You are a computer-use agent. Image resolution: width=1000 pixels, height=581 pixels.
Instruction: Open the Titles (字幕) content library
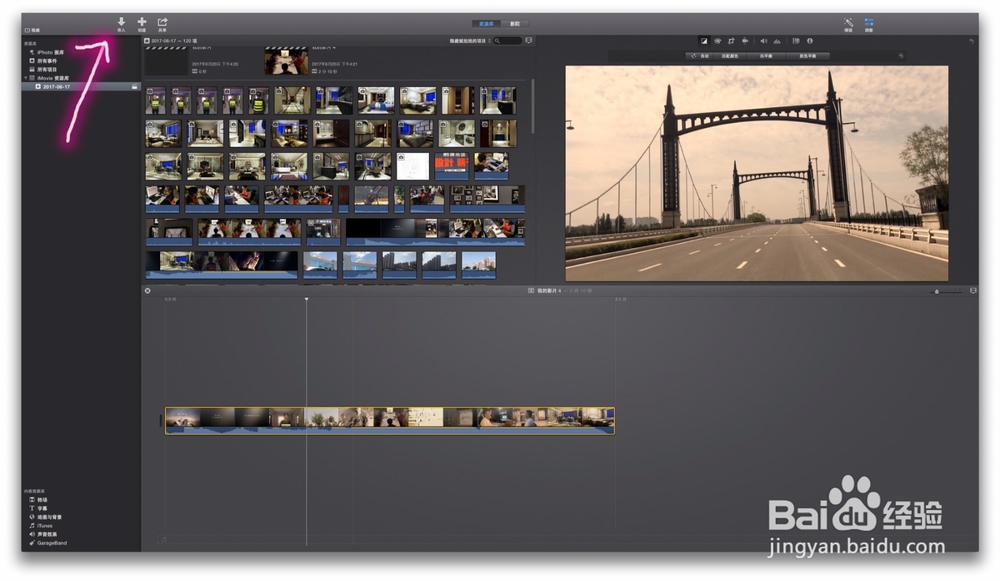coord(38,509)
